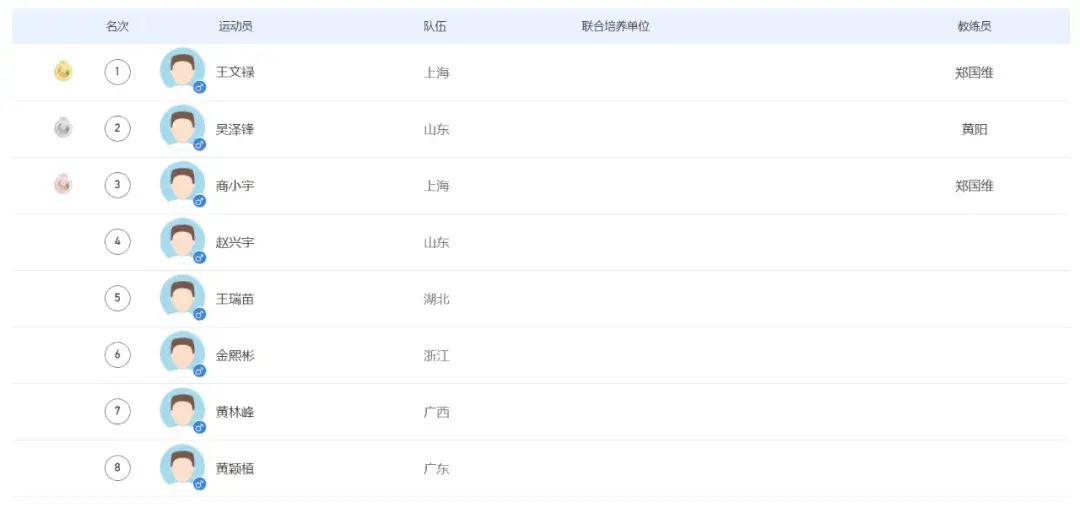This screenshot has height=508, width=1080.
Task: Select the avatar of athlete 商小宇
Action: pos(183,183)
